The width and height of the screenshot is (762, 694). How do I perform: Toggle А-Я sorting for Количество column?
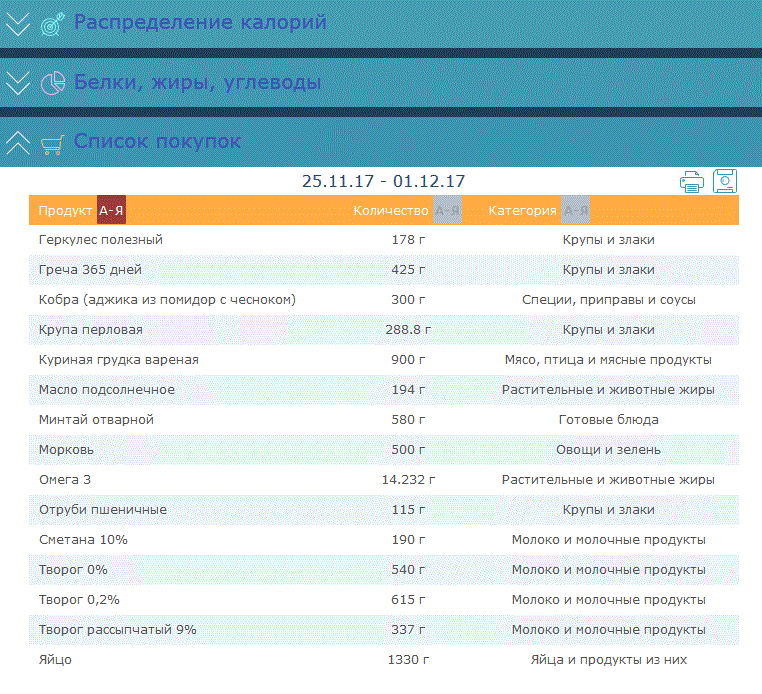click(447, 210)
